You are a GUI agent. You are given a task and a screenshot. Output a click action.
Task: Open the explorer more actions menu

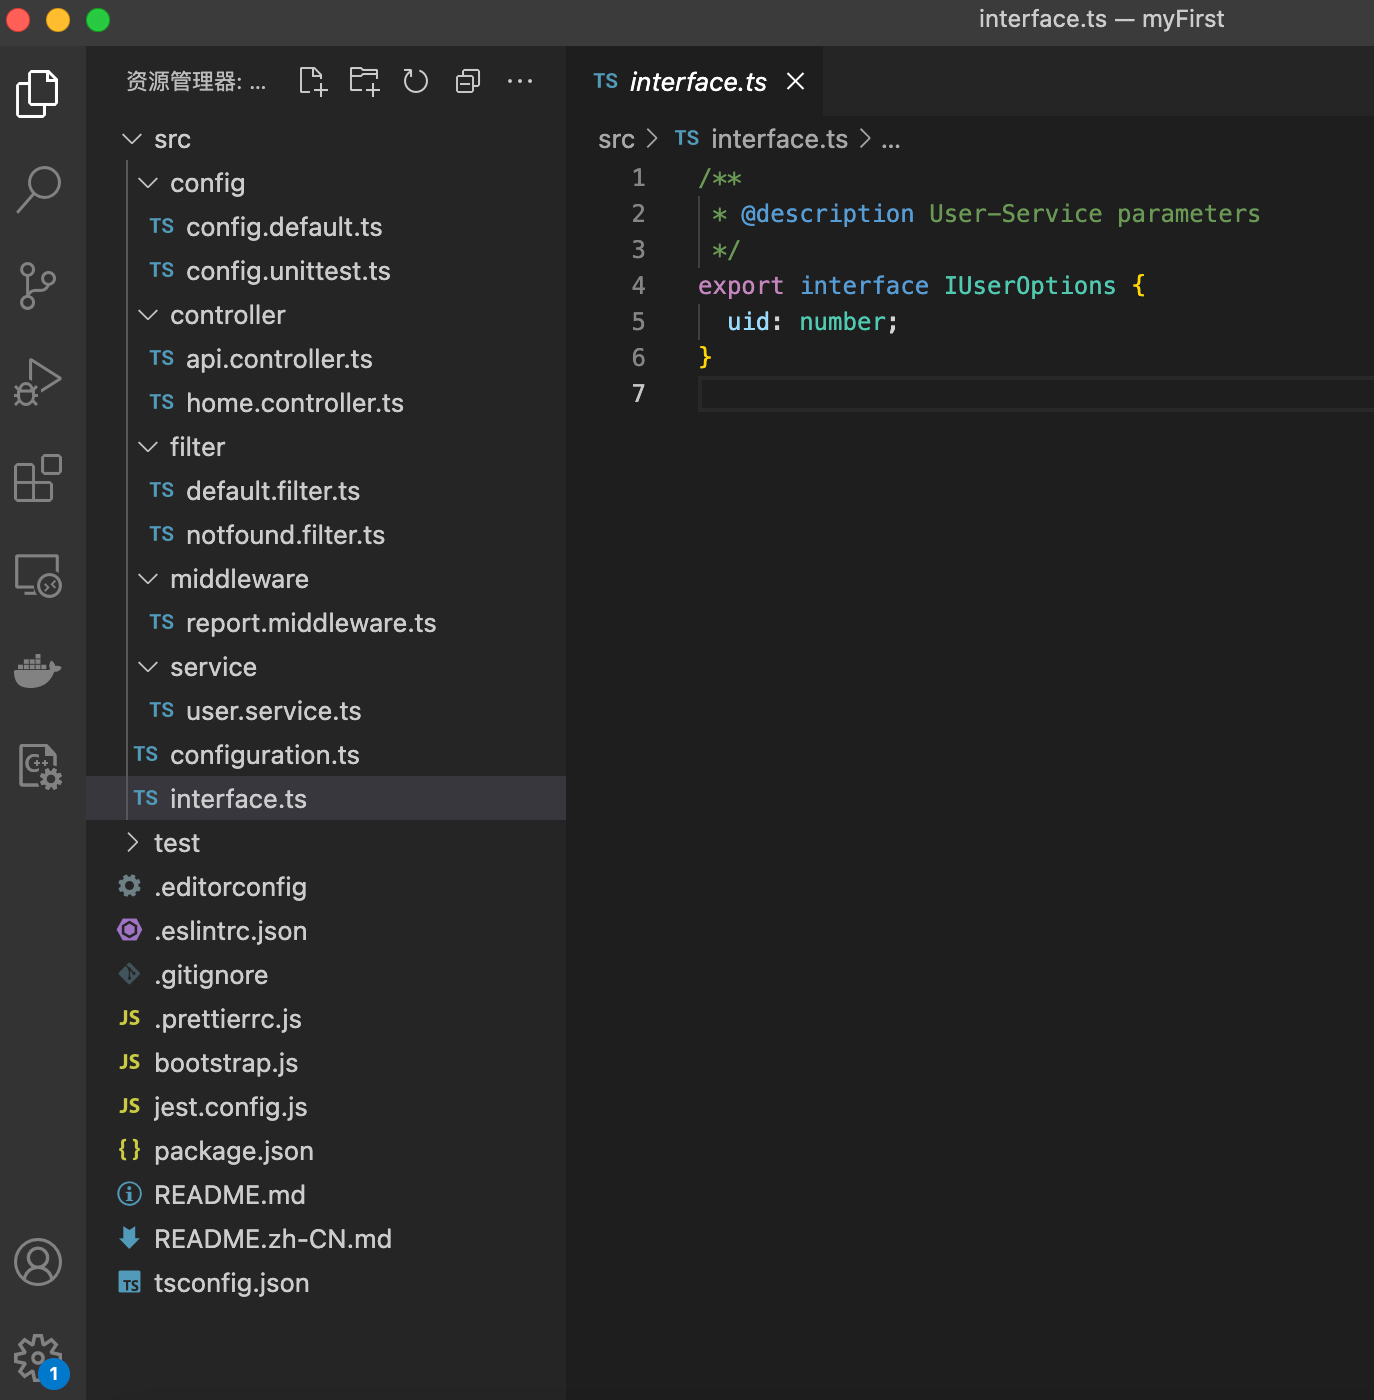point(520,82)
